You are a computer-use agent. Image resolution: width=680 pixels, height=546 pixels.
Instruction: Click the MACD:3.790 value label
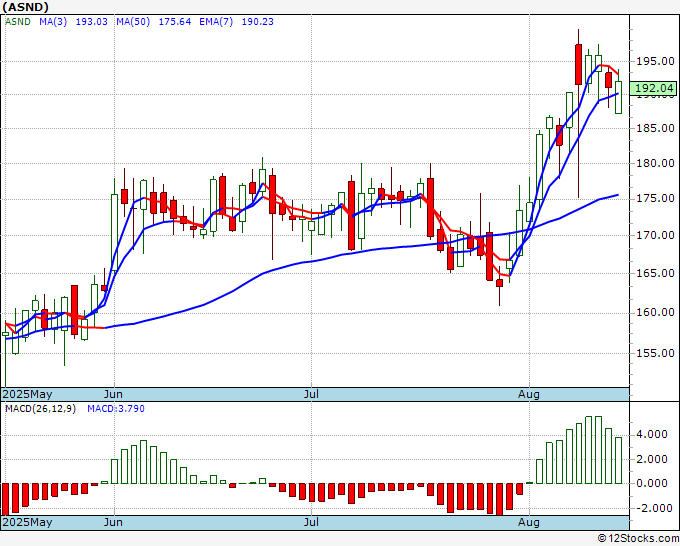pos(116,409)
